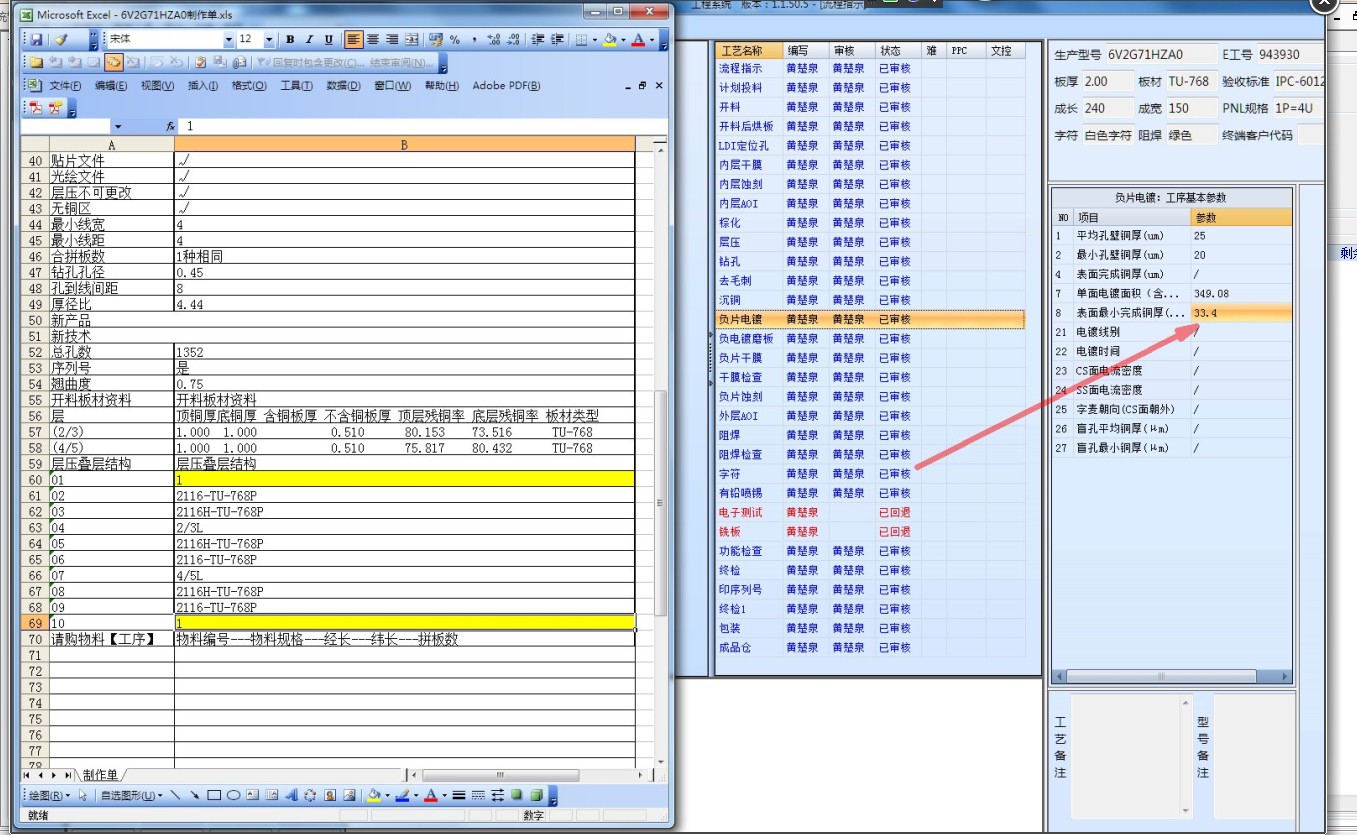Image resolution: width=1357 pixels, height=835 pixels.
Task: Toggle Align Left in Excel toolbar
Action: pos(353,39)
